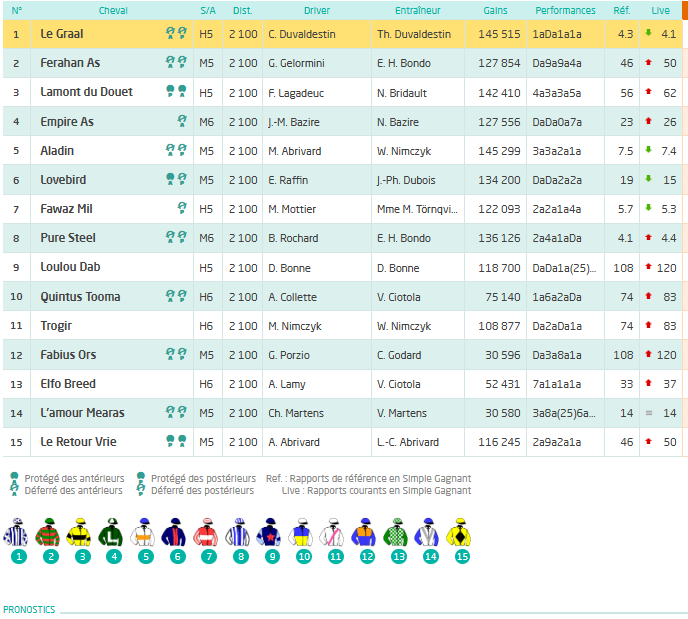Open the Pronostics section heading

[x=29, y=609]
